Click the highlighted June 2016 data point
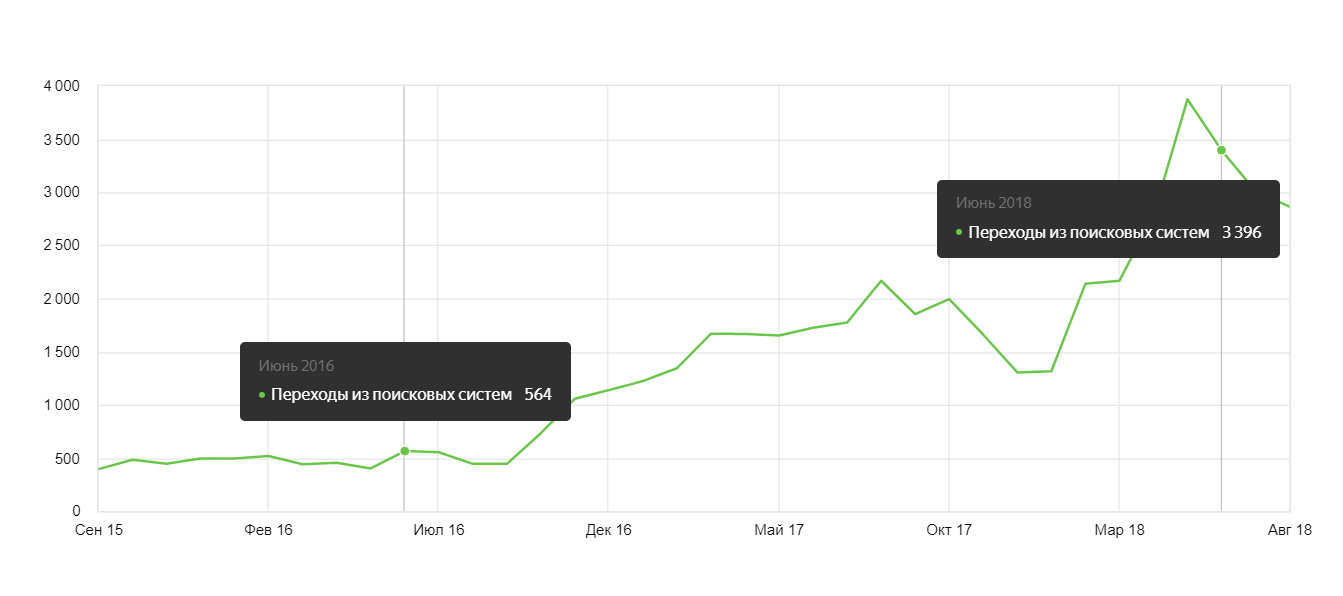Image resolution: width=1343 pixels, height=596 pixels. click(x=404, y=451)
